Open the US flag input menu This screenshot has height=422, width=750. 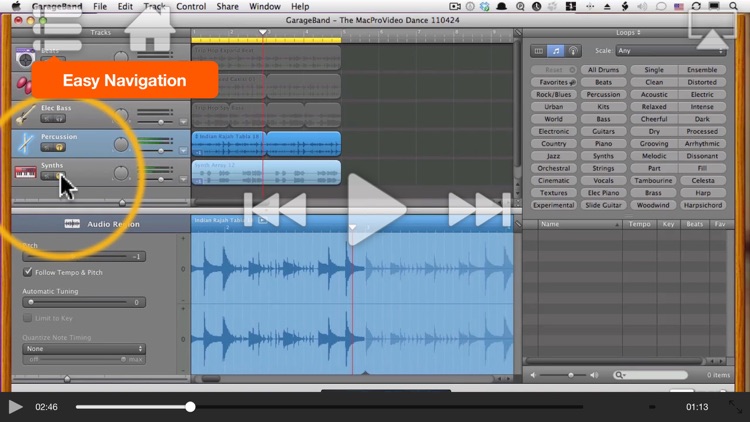pyautogui.click(x=678, y=6)
